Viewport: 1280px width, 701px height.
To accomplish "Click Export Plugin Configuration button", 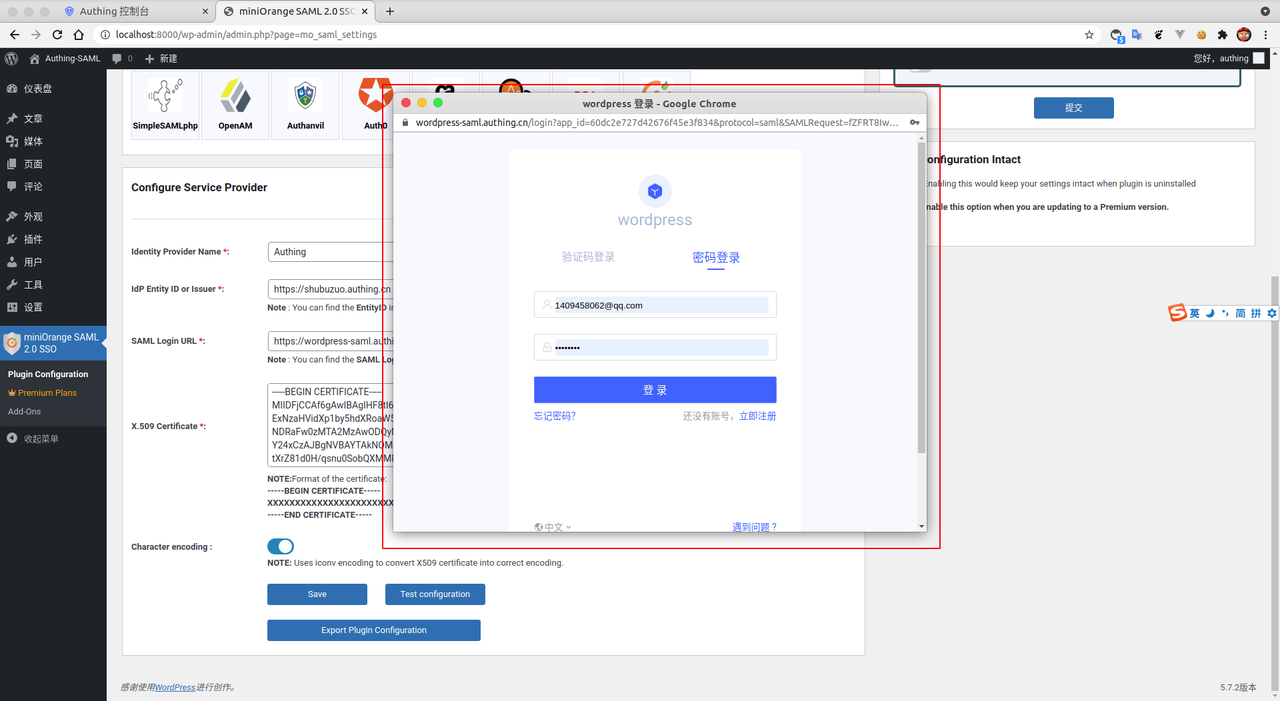I will click(374, 630).
